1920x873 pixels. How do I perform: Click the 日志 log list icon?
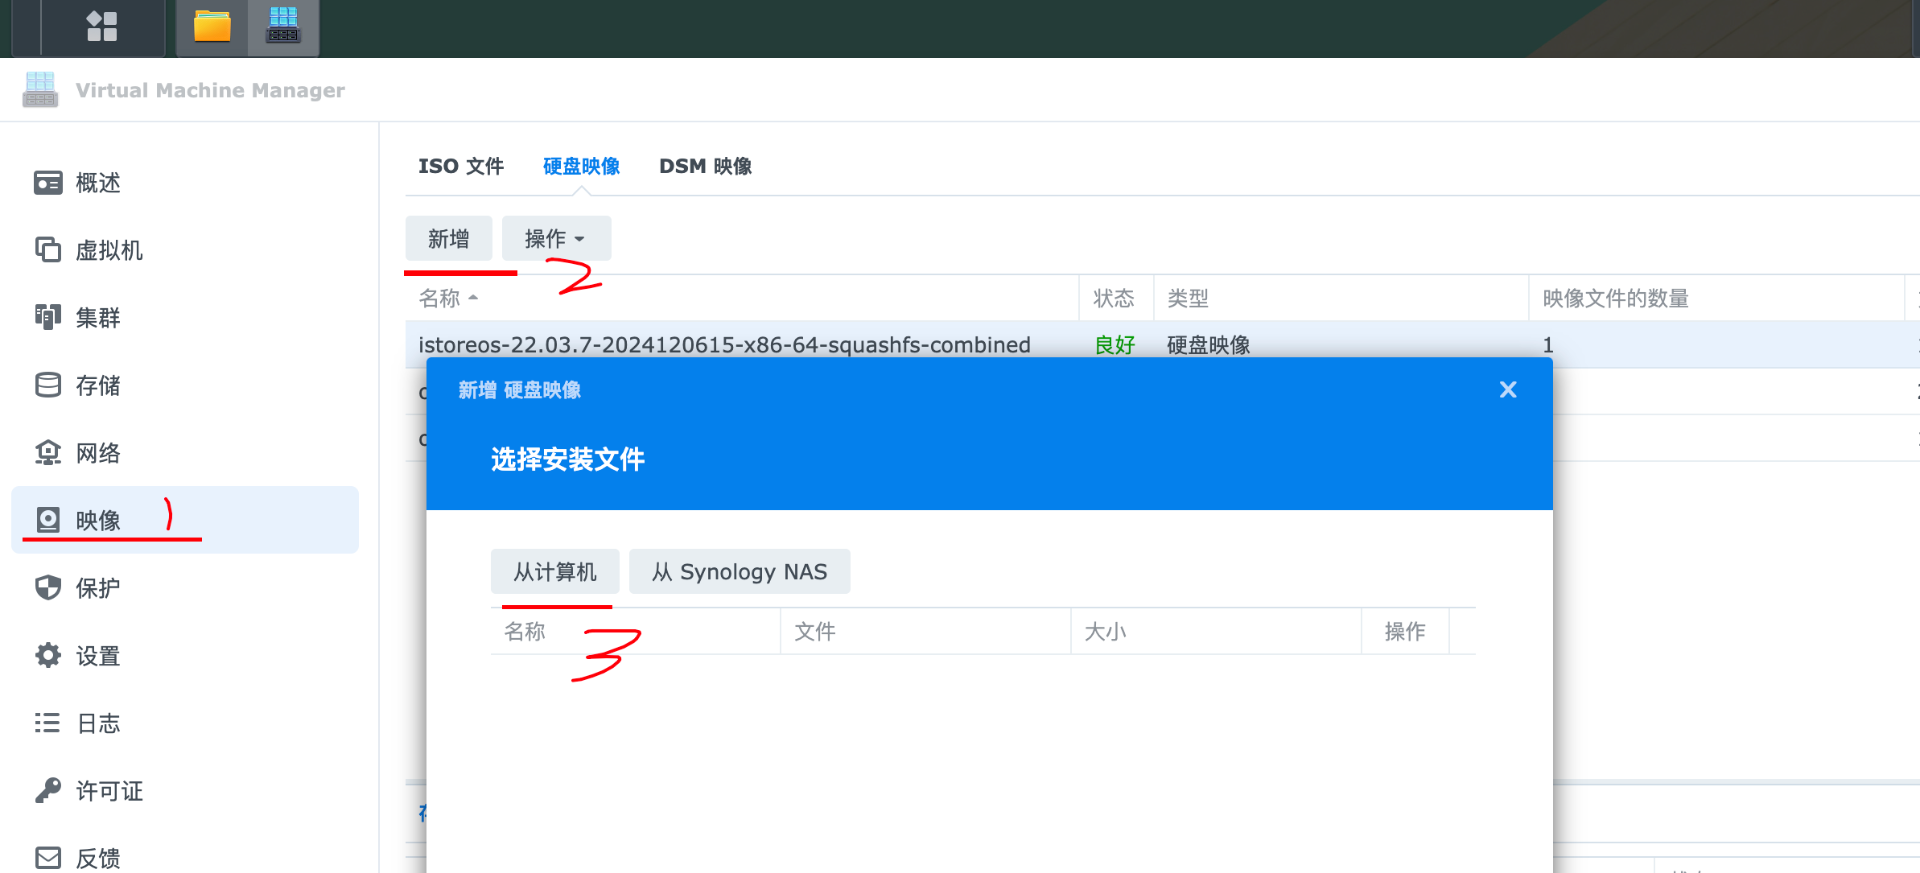pos(48,723)
